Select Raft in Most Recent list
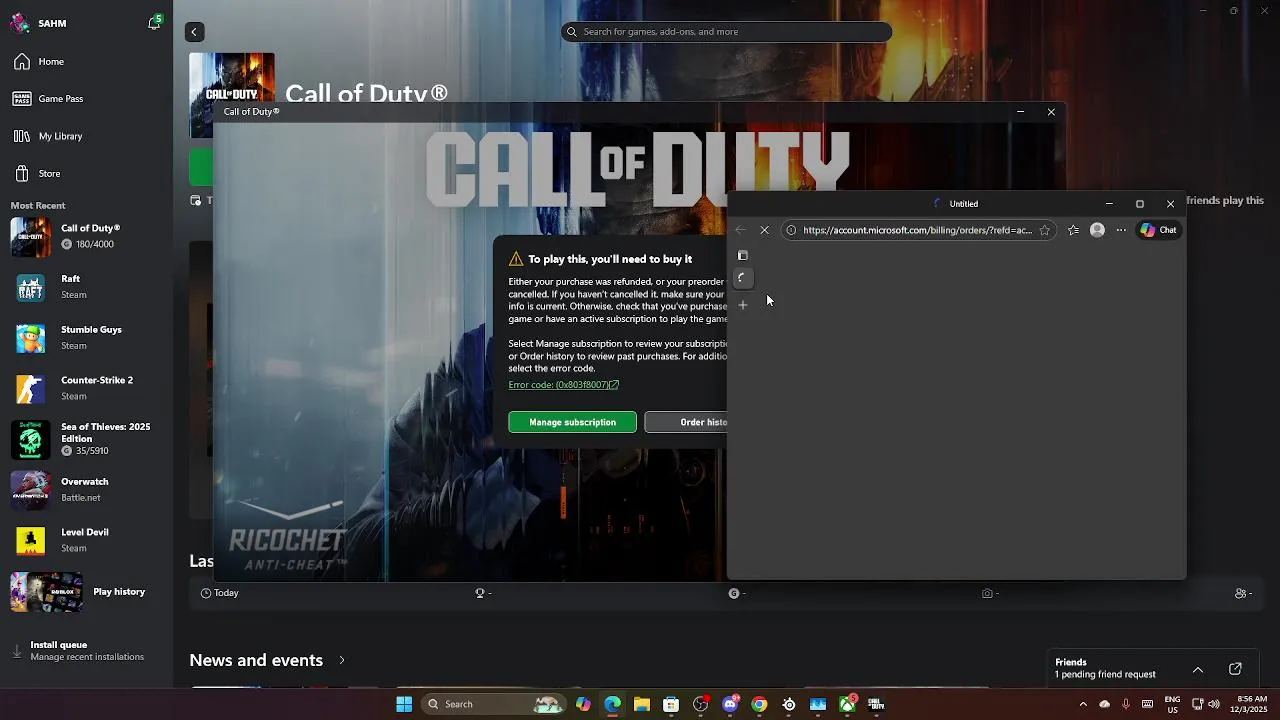 point(87,287)
